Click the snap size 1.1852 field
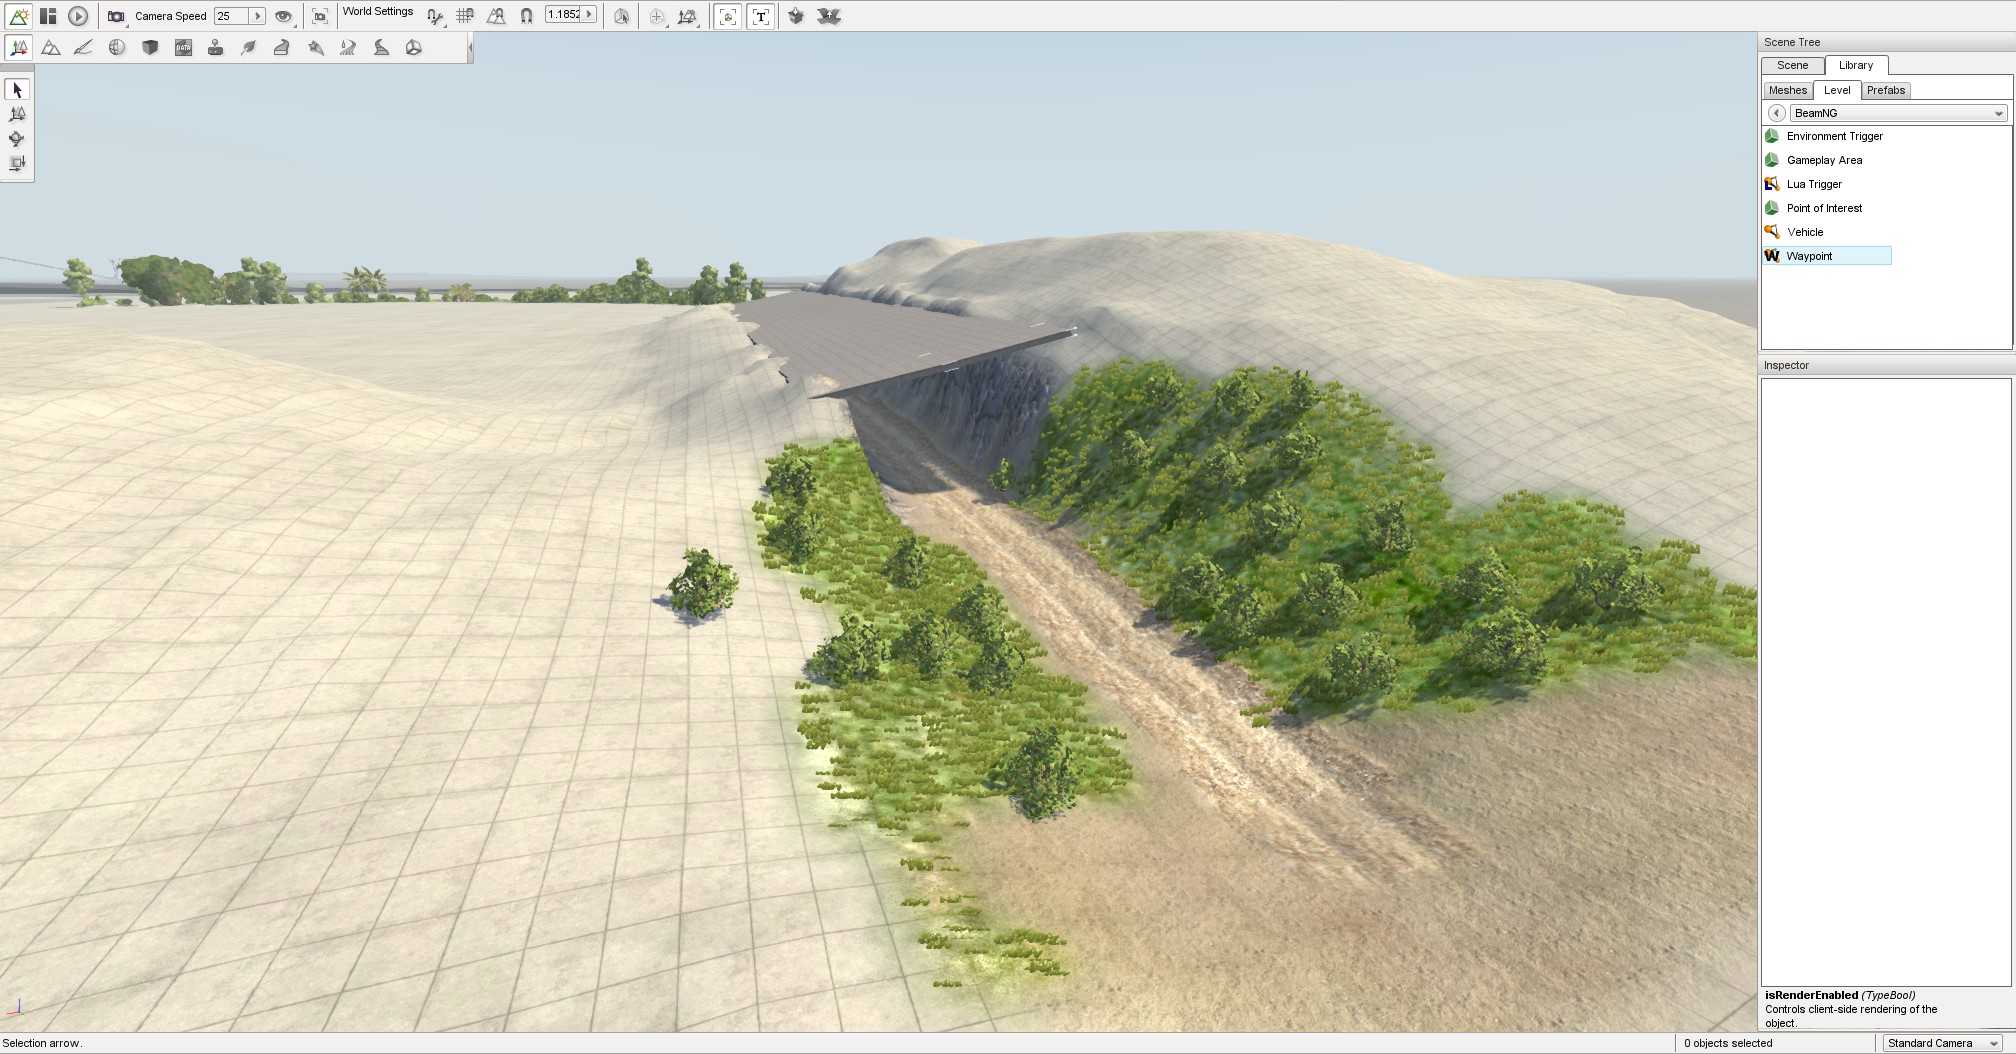 pos(563,15)
